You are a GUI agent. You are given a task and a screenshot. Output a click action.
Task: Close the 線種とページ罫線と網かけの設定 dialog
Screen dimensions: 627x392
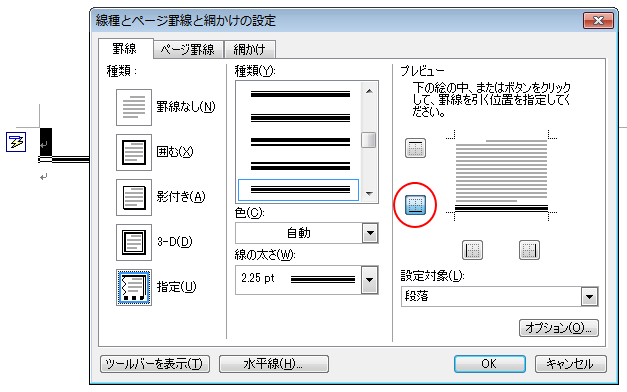[x=598, y=20]
